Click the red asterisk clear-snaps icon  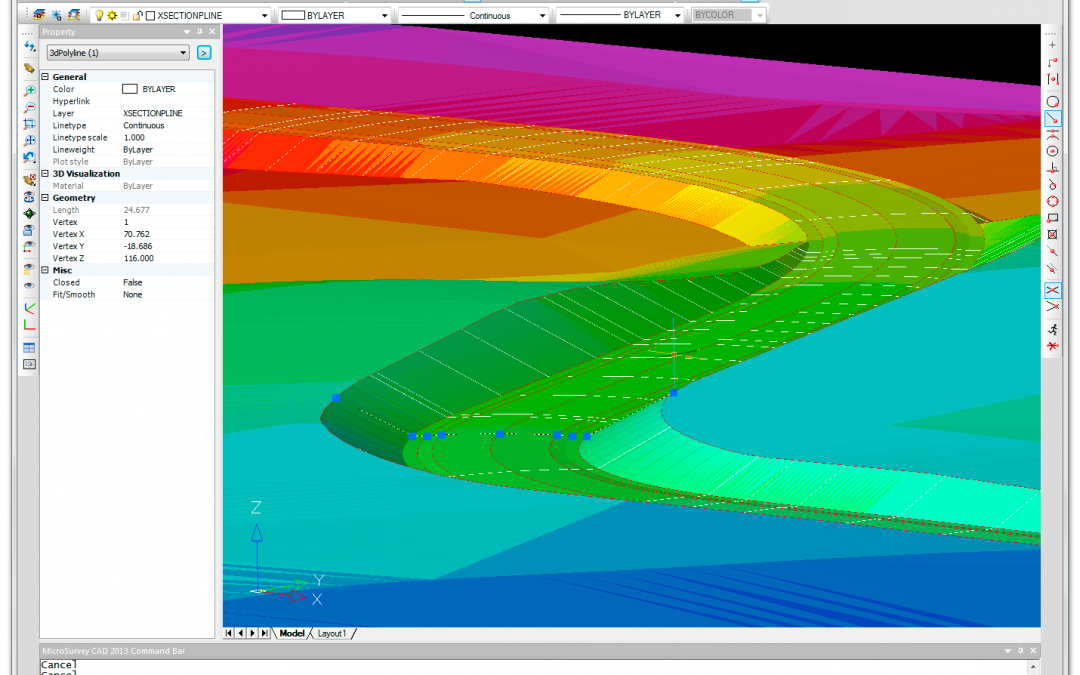coord(1052,346)
